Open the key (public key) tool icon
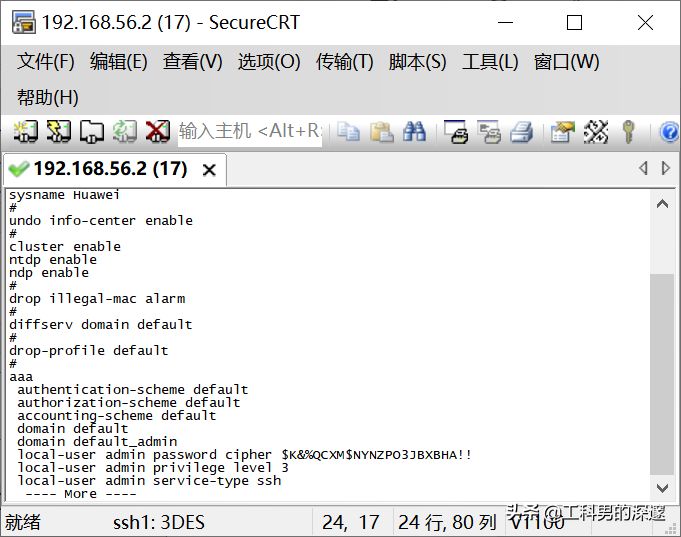Screen dimensions: 681x537 [x=628, y=131]
